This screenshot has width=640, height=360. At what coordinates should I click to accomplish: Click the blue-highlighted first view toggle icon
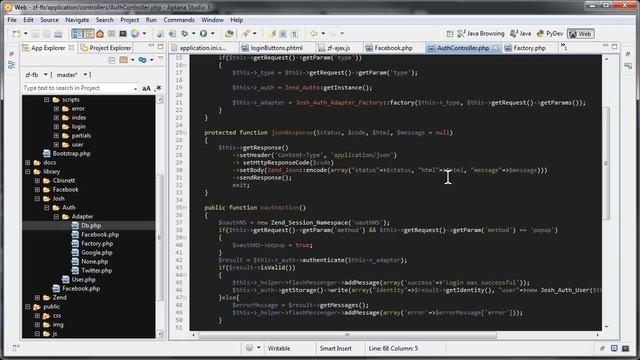click(77, 34)
